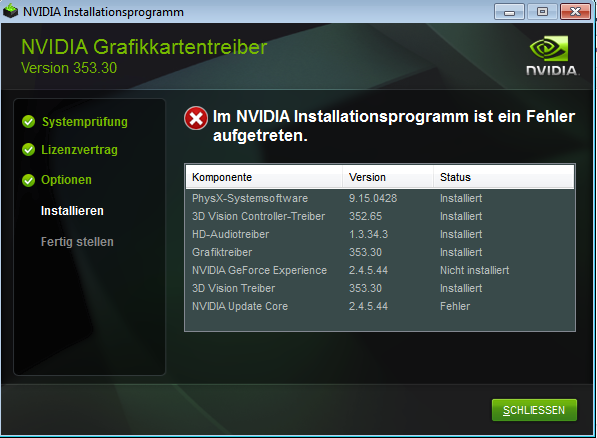Click the Nicht installiert status
The height and width of the screenshot is (438, 597).
tap(474, 270)
